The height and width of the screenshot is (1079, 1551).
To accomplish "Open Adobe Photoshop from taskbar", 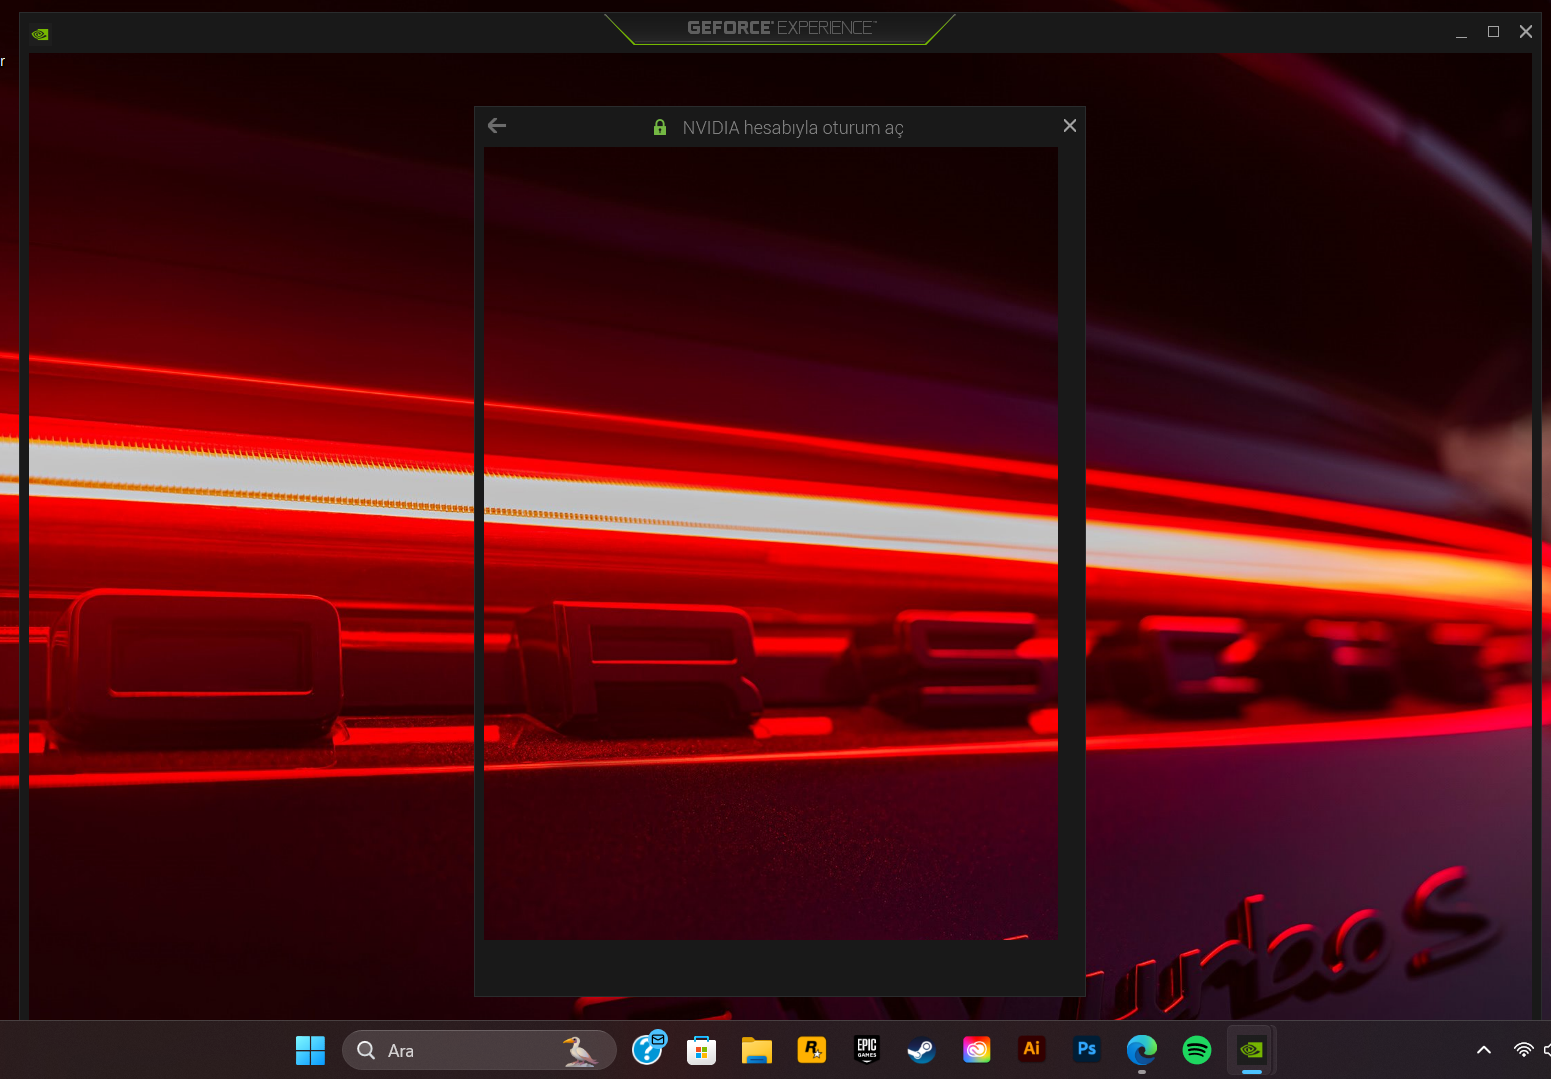I will click(x=1086, y=1049).
